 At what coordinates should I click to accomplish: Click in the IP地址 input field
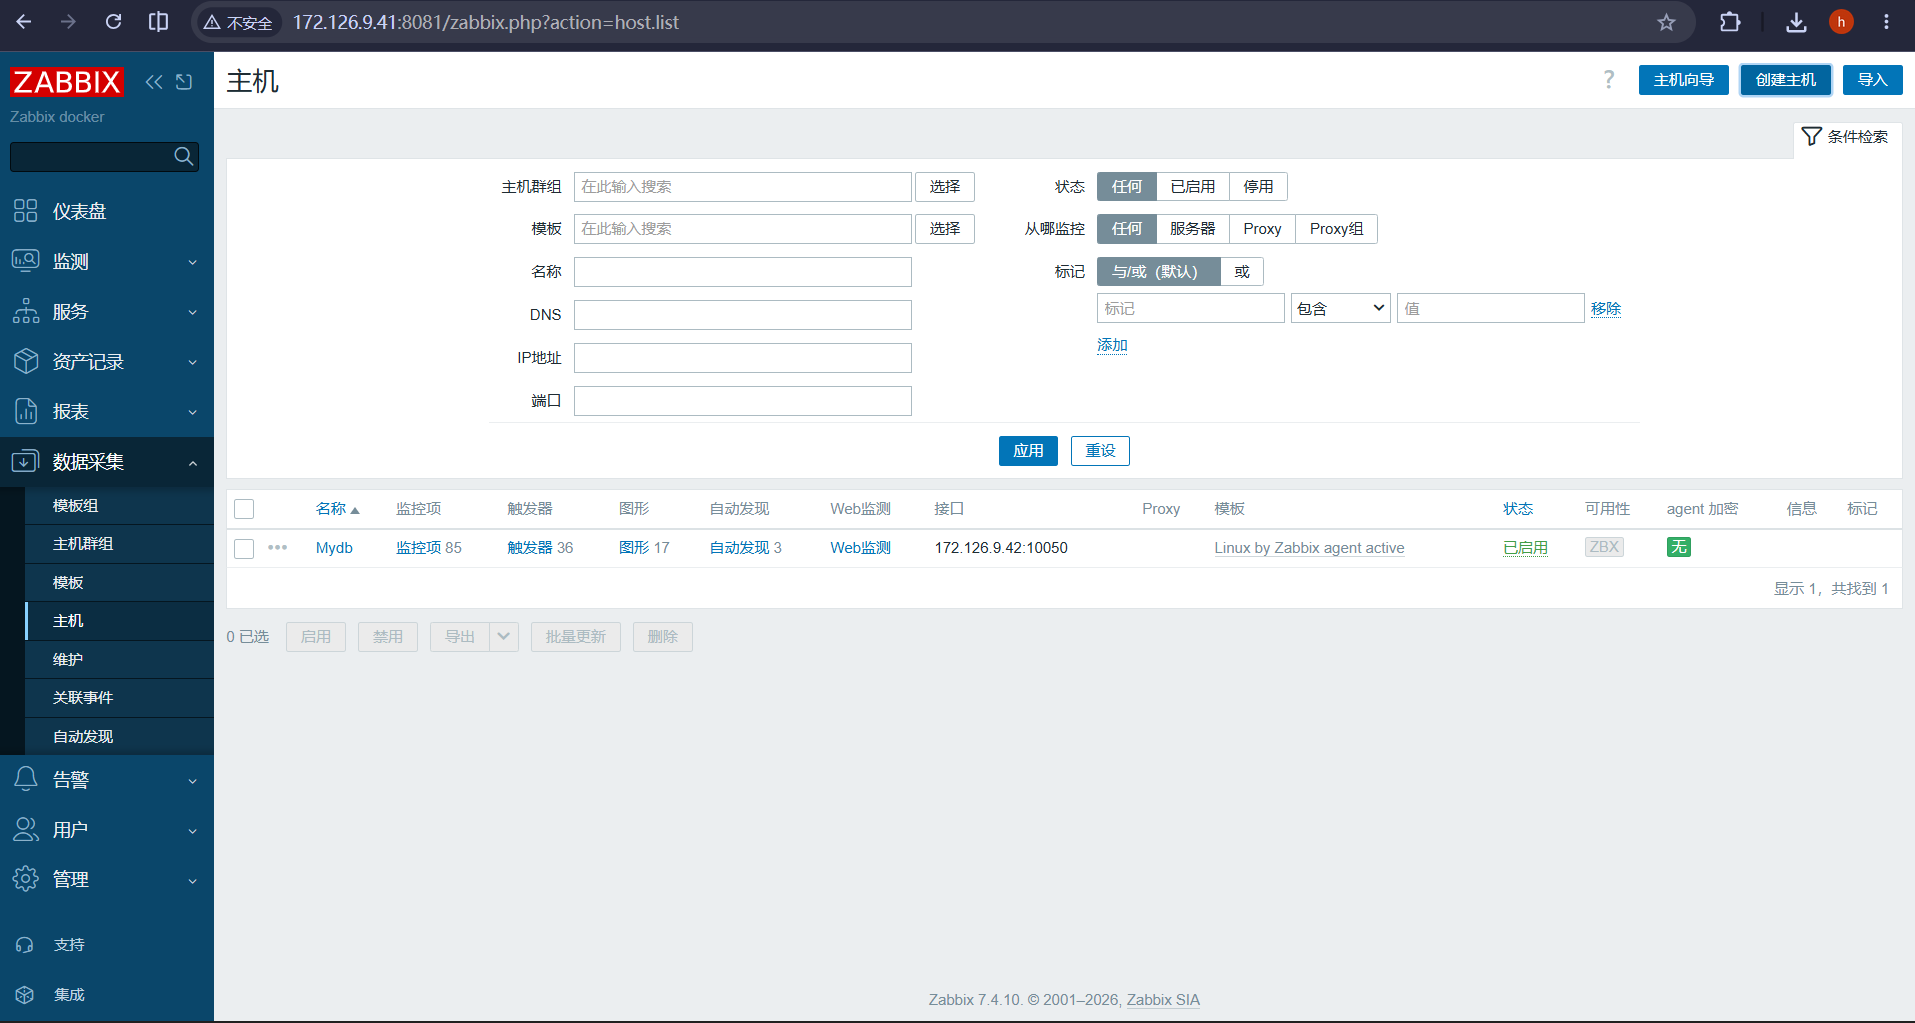click(742, 358)
